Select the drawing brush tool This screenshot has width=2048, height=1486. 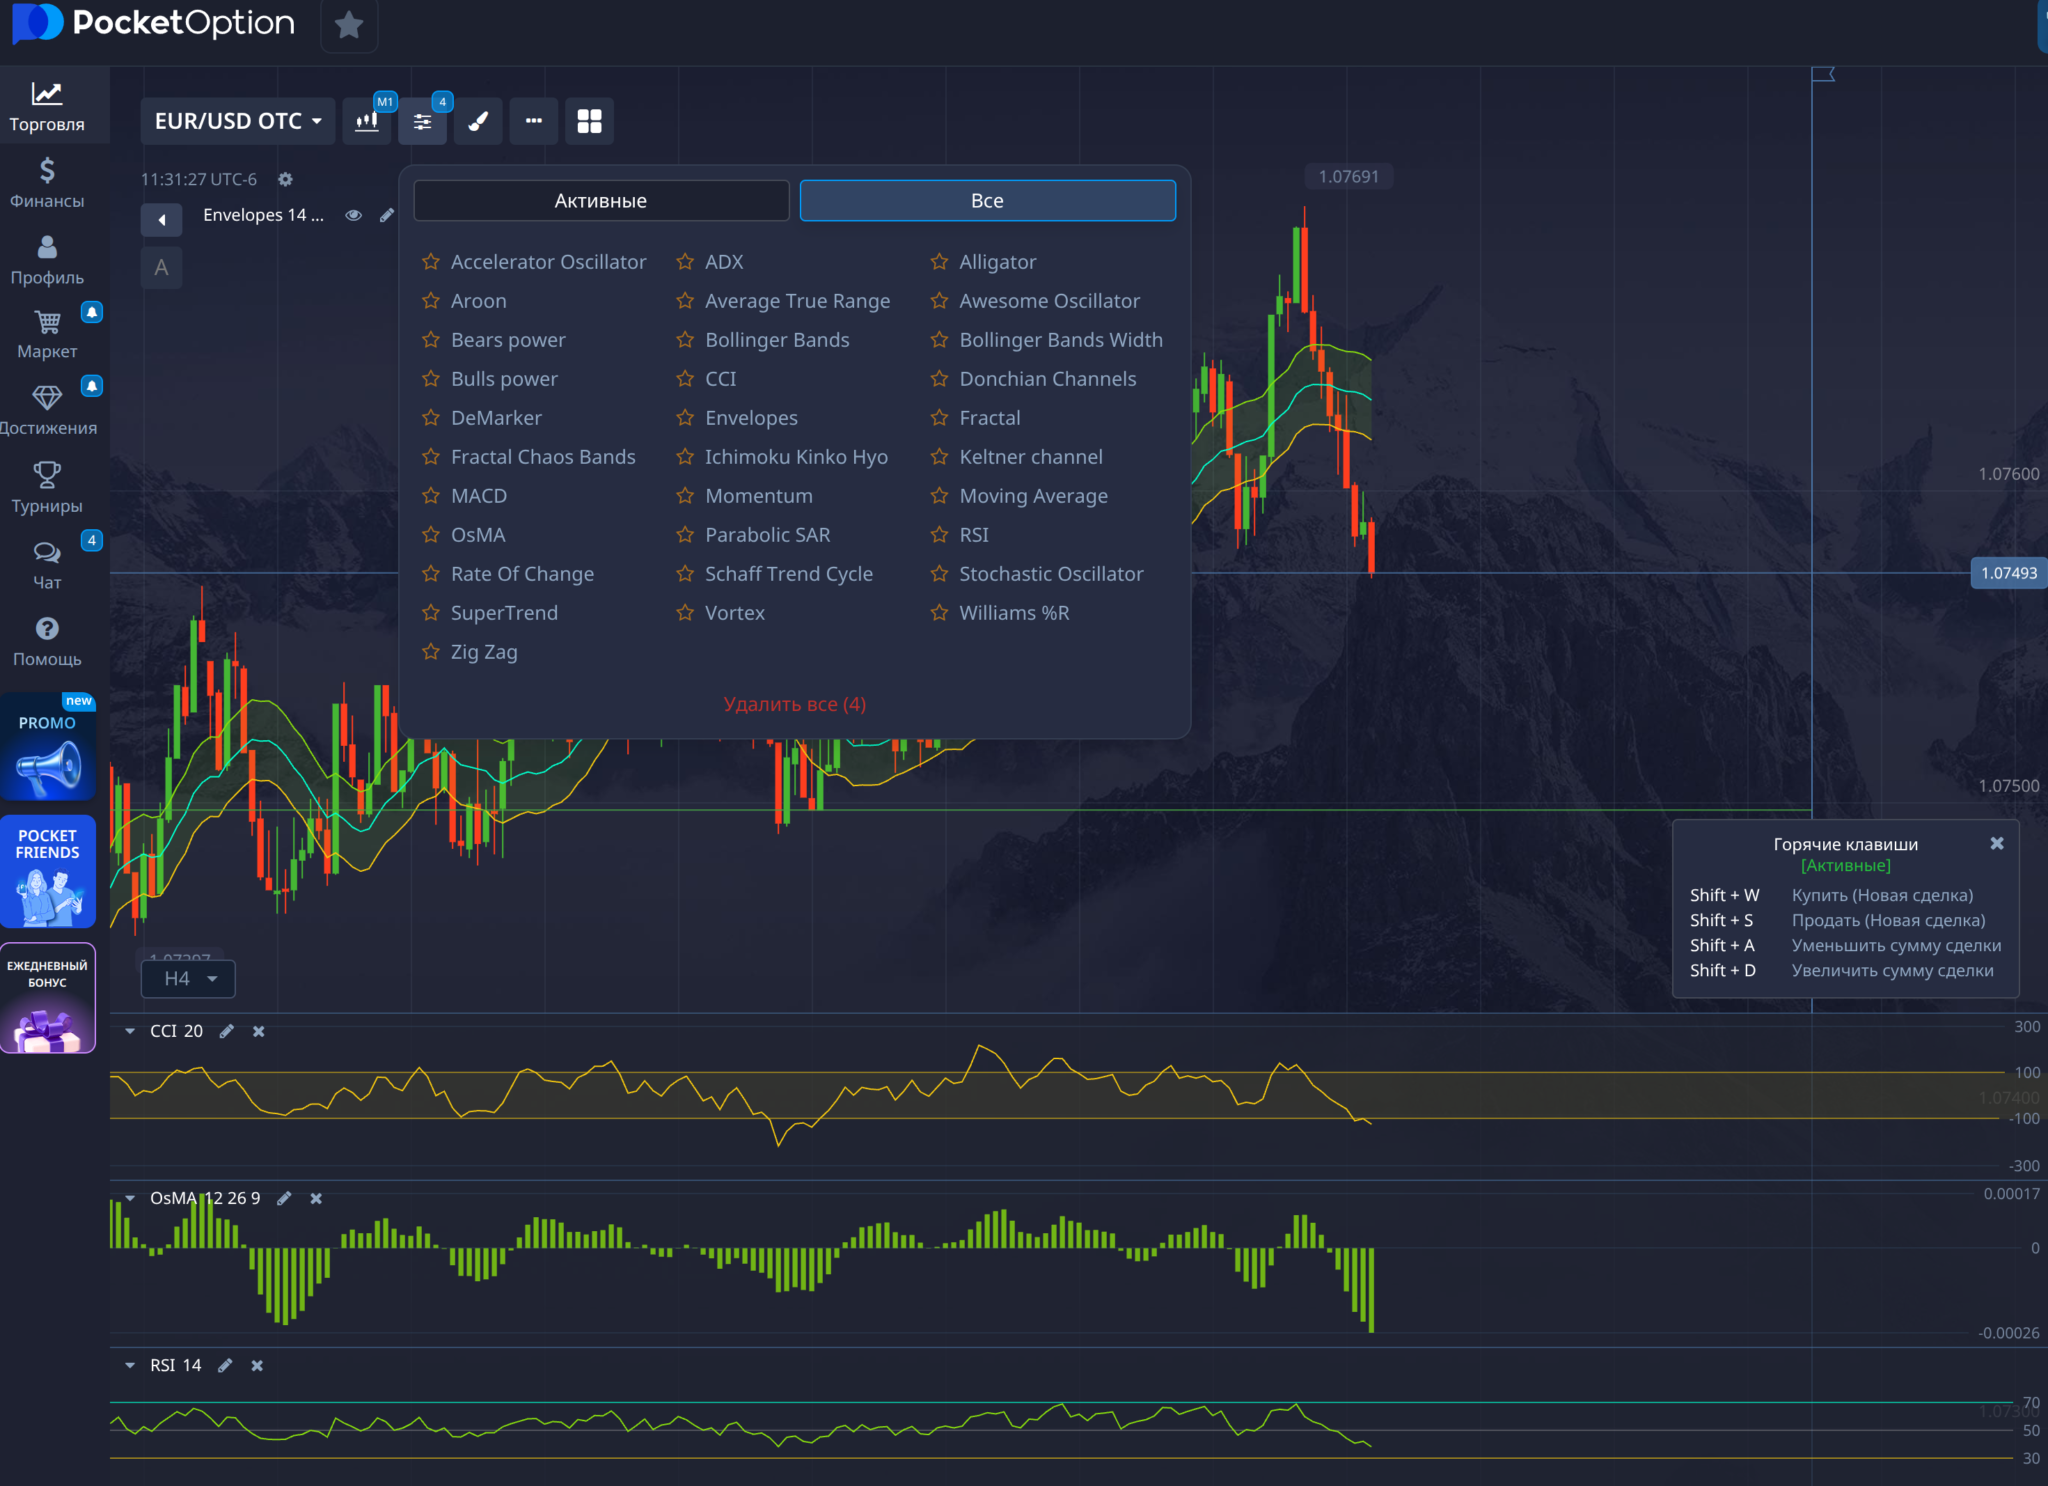tap(478, 121)
